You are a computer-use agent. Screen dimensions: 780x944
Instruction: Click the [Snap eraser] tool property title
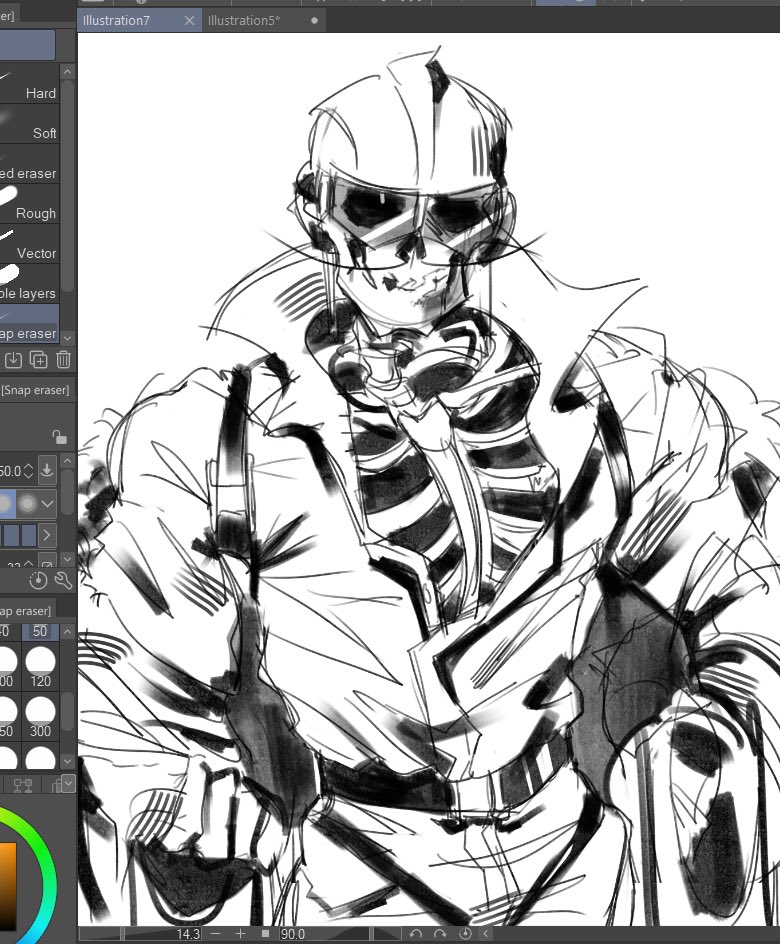(35, 390)
